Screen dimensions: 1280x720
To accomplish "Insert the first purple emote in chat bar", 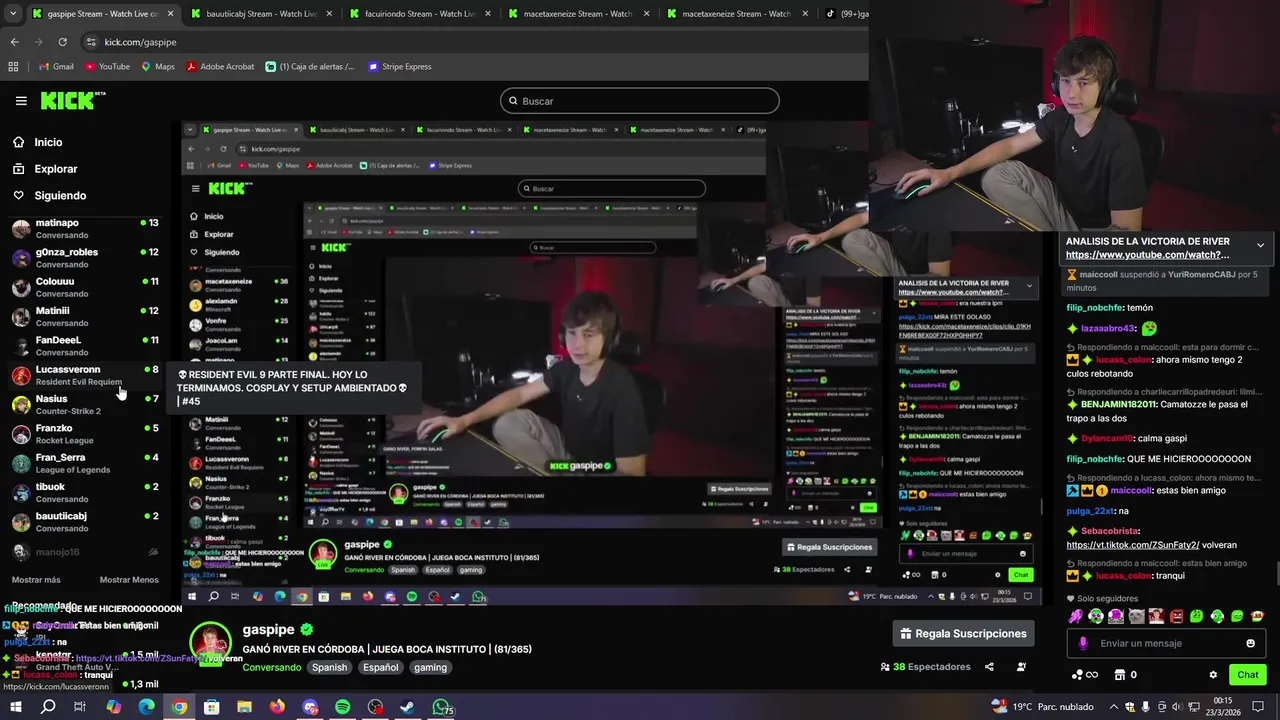I will tap(1075, 616).
